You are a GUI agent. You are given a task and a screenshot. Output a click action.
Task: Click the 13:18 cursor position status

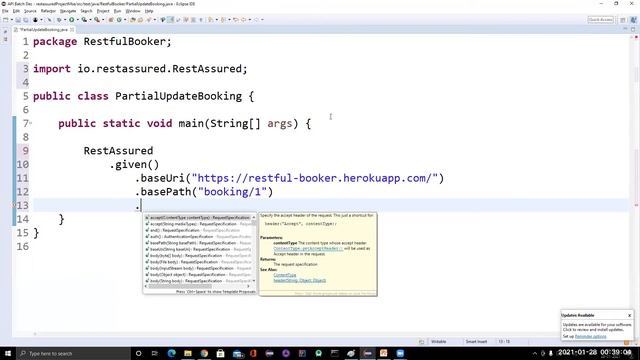click(x=504, y=342)
